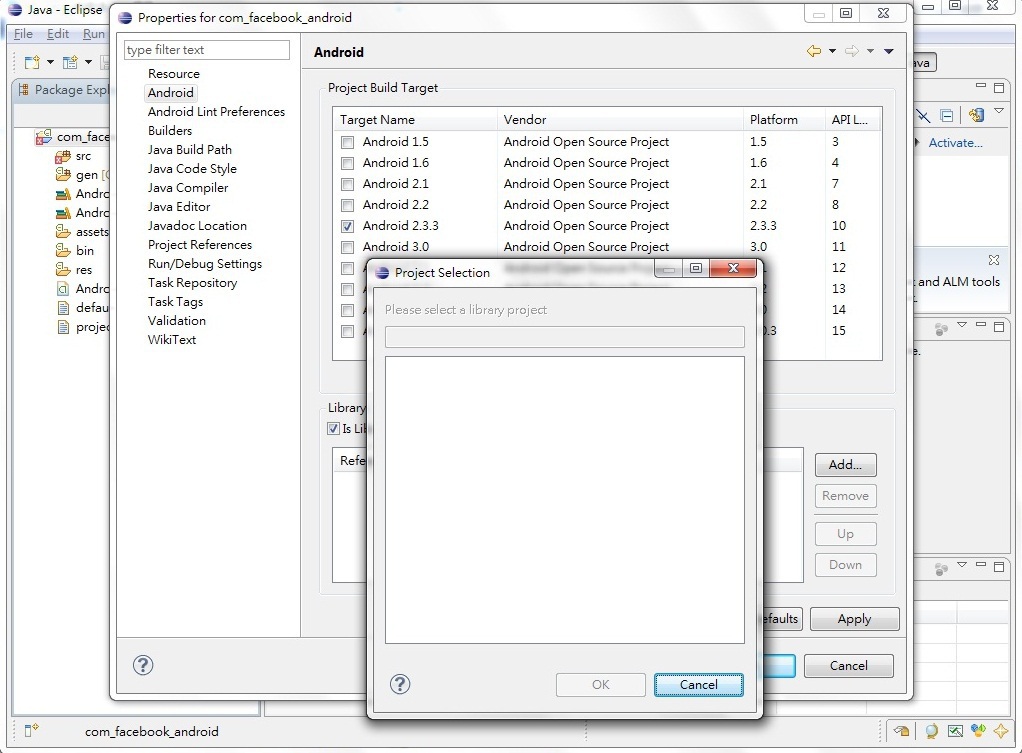
Task: Cancel the Project Selection dialog
Action: tap(698, 685)
